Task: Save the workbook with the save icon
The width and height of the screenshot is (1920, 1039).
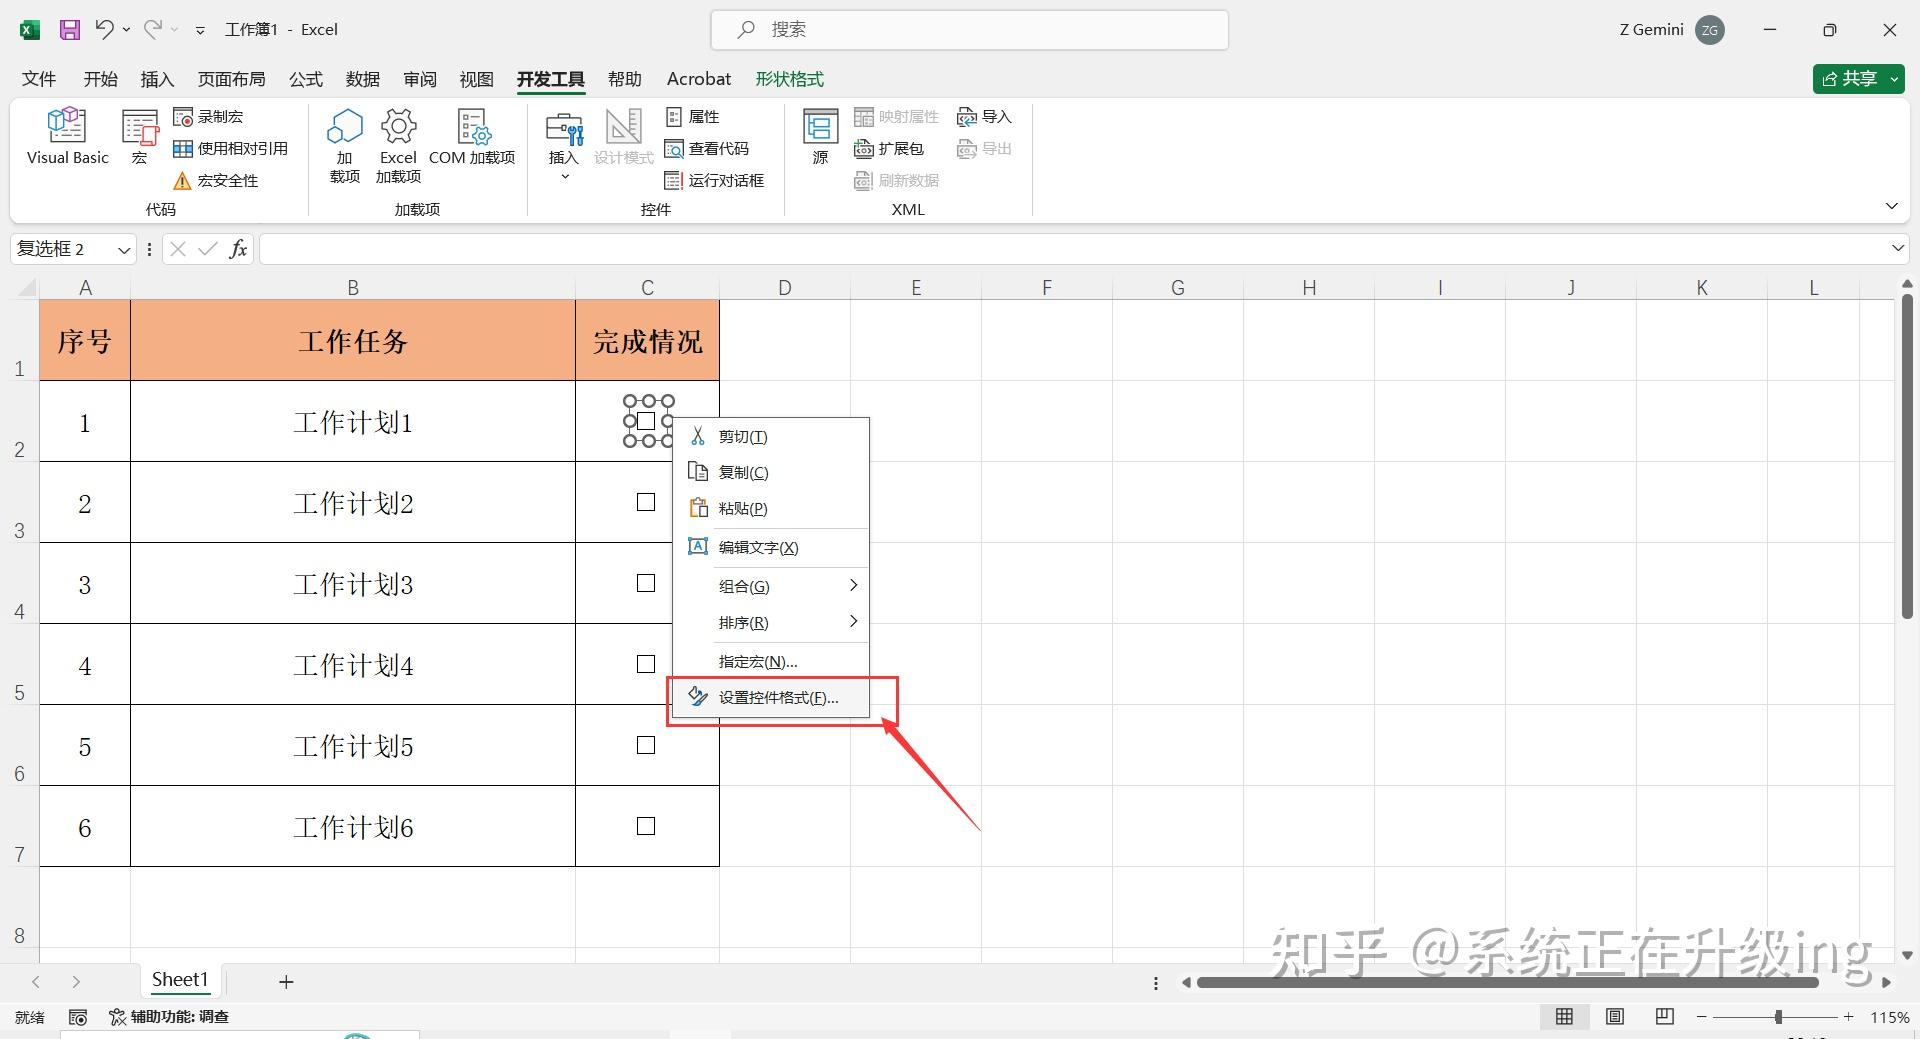Action: tap(70, 30)
